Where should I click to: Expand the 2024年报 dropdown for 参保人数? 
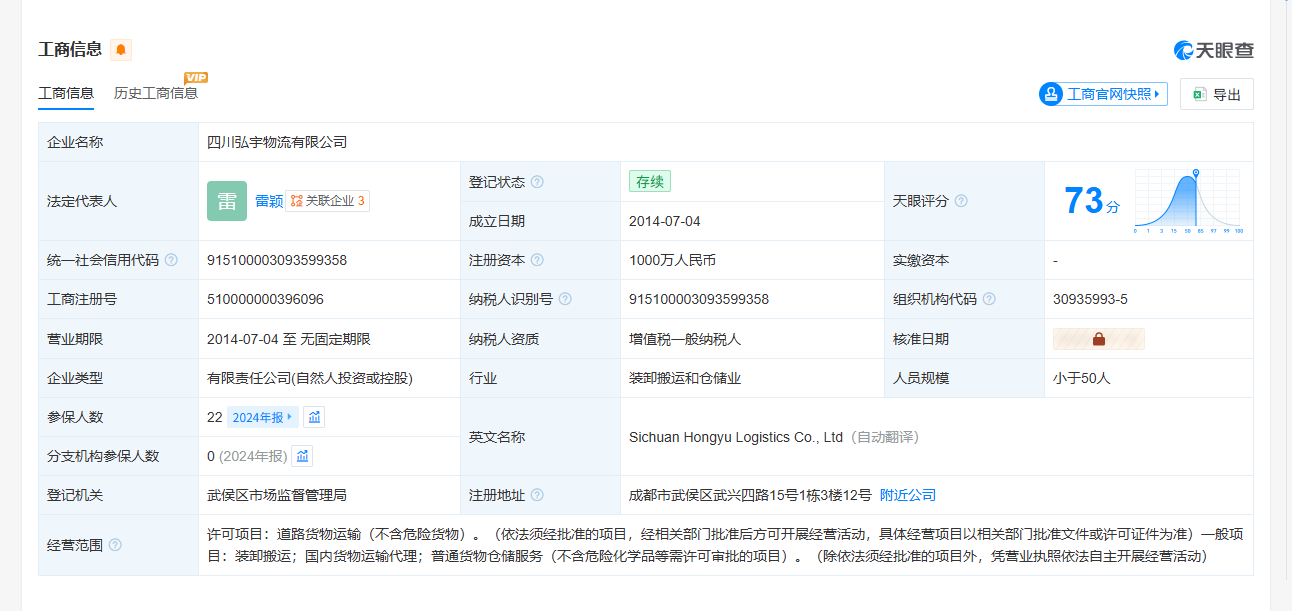[262, 417]
